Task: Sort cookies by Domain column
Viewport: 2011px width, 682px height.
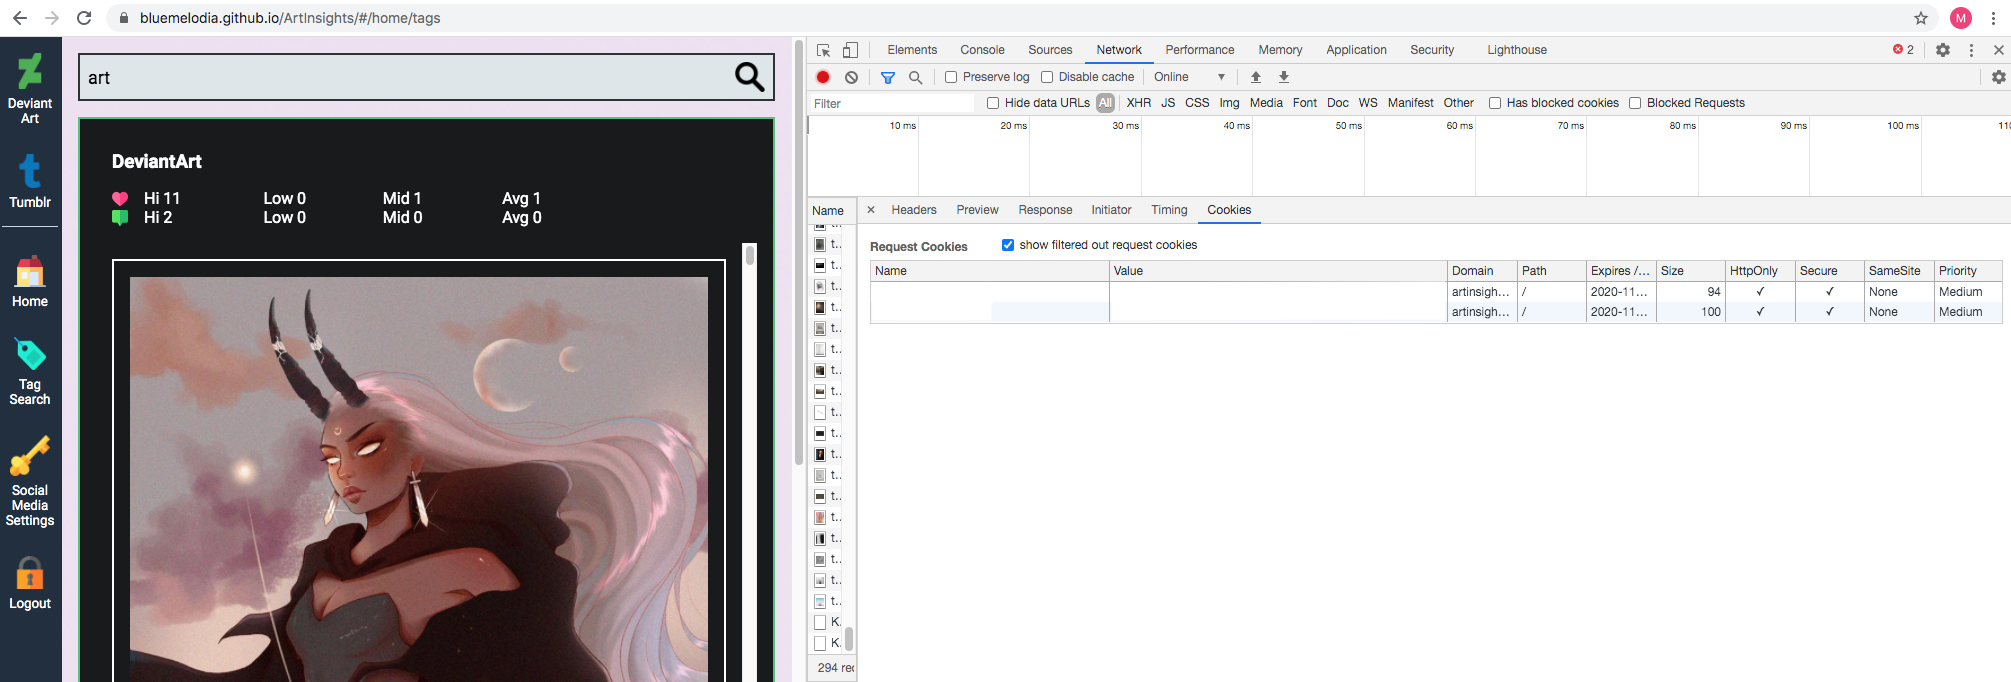Action: [1482, 271]
